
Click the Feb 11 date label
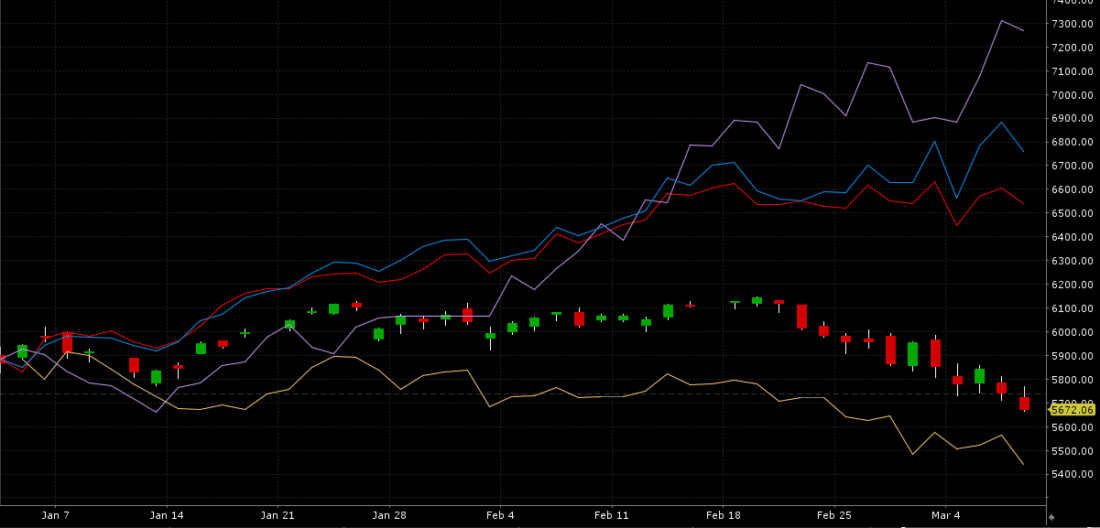[612, 515]
